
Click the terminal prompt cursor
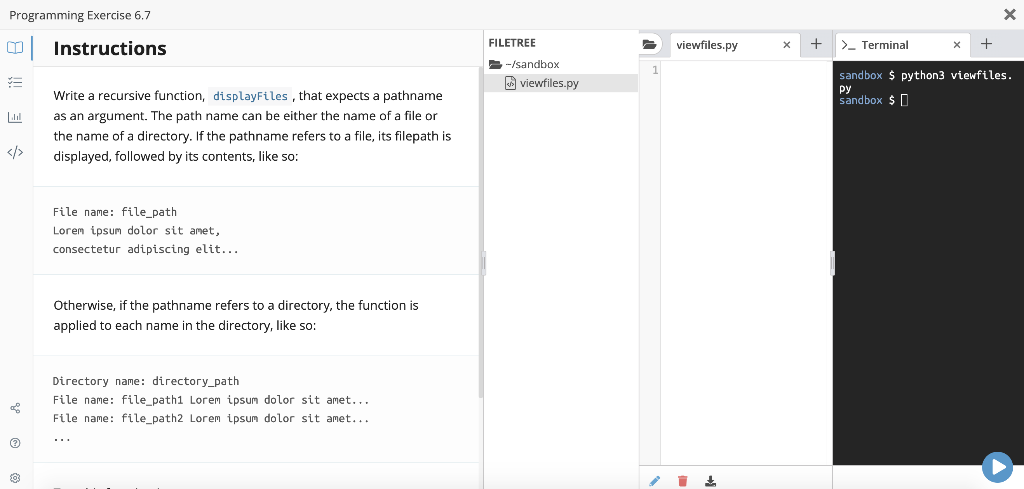[x=904, y=100]
